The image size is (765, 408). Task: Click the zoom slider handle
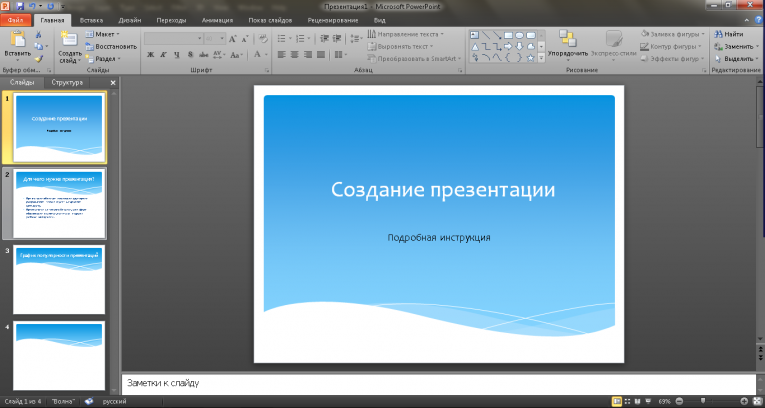(x=703, y=401)
